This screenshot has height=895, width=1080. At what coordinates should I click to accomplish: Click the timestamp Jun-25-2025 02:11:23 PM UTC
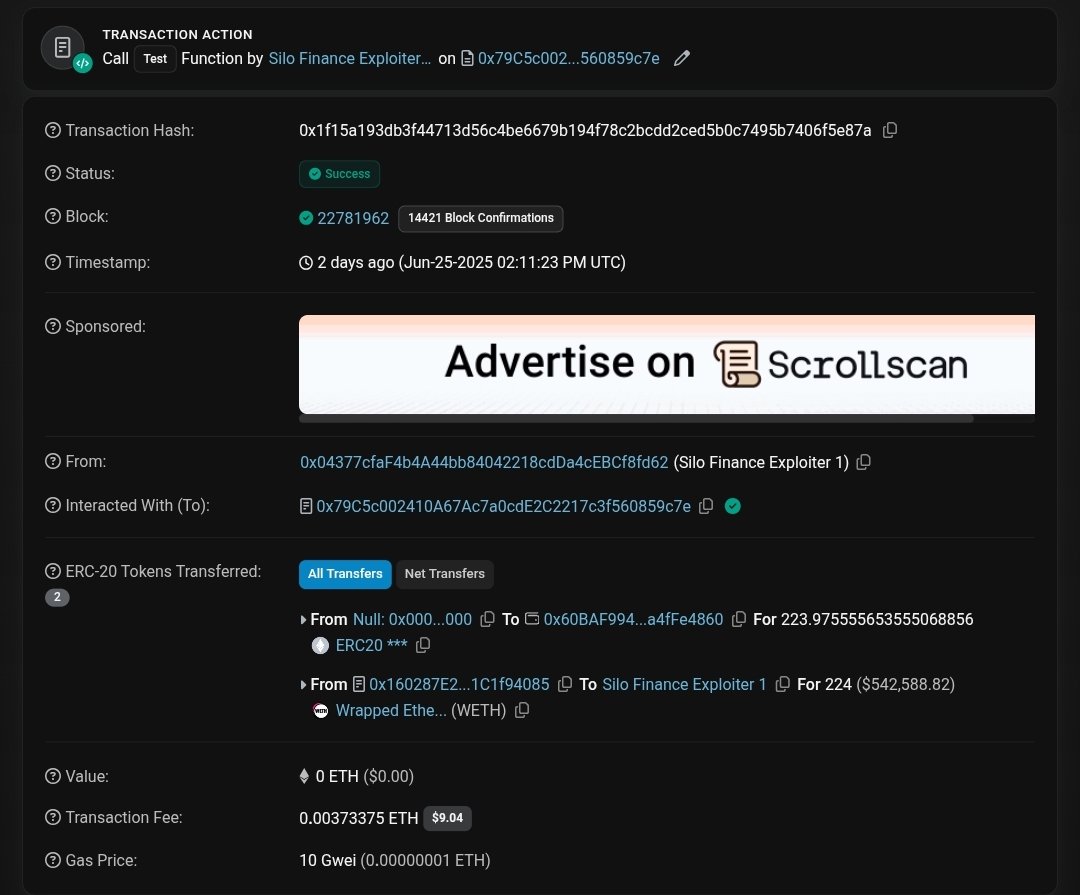512,263
